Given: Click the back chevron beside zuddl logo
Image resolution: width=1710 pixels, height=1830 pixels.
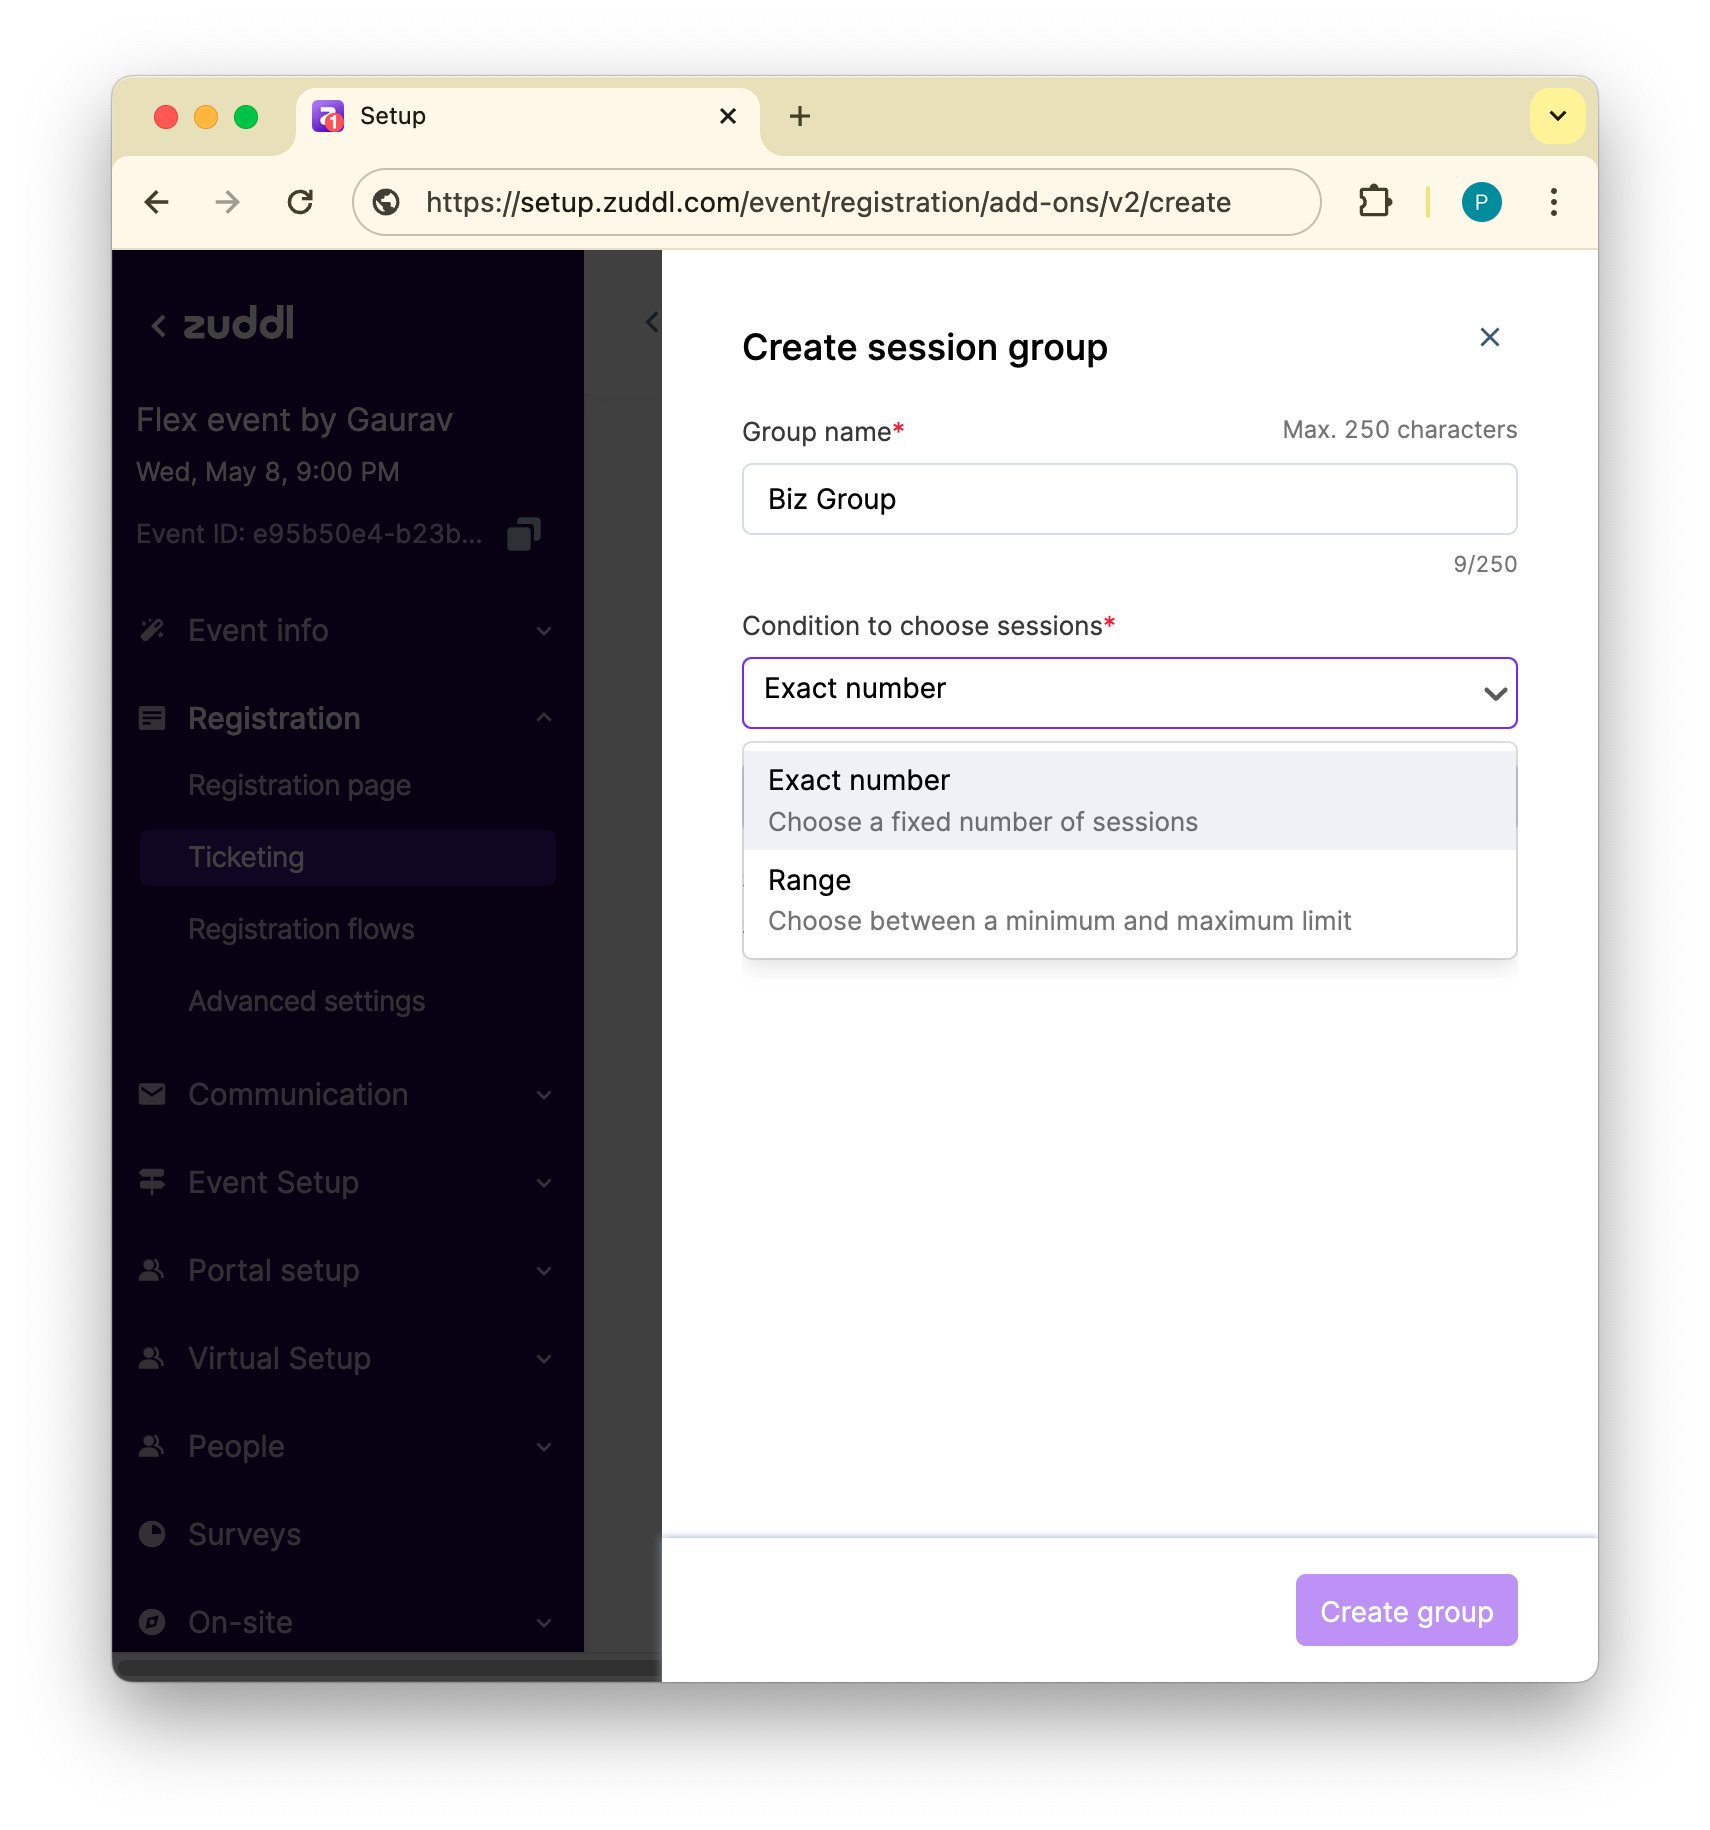Looking at the screenshot, I should [158, 325].
